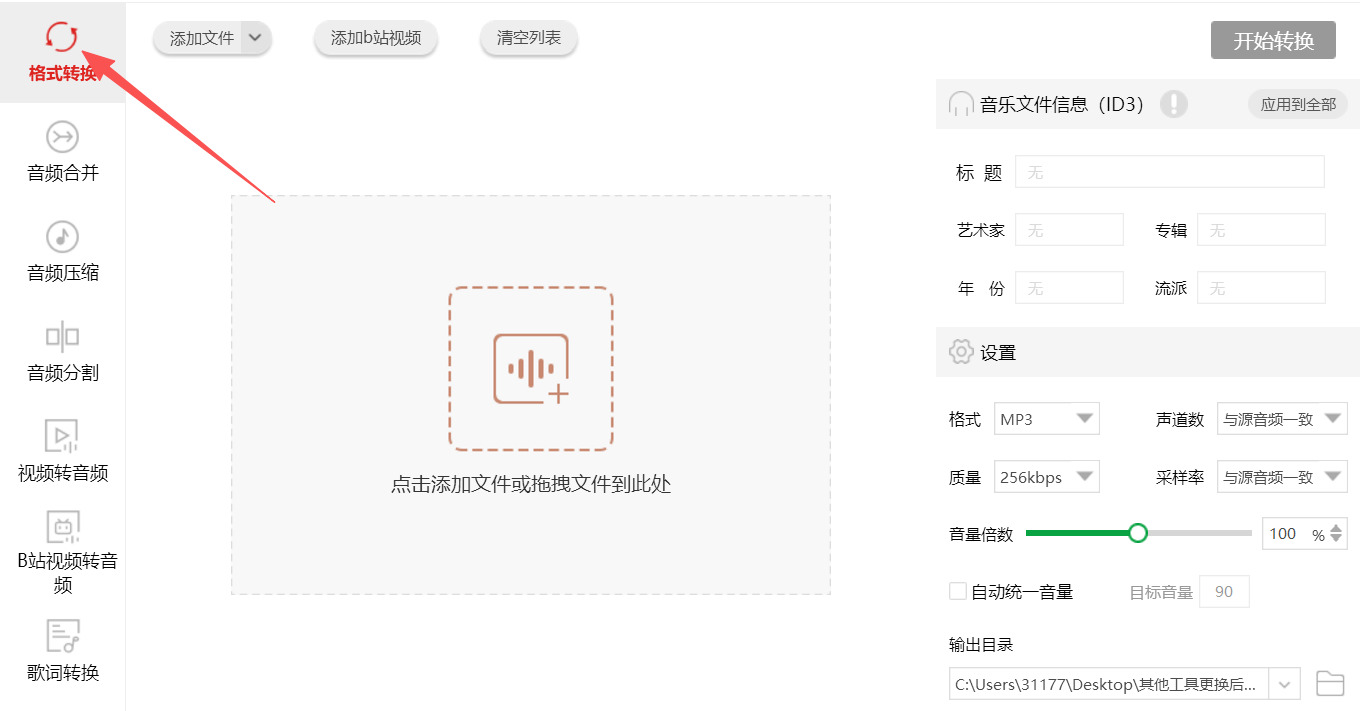Image resolution: width=1360 pixels, height=711 pixels.
Task: Open the output directory history dropdown
Action: 1284,684
